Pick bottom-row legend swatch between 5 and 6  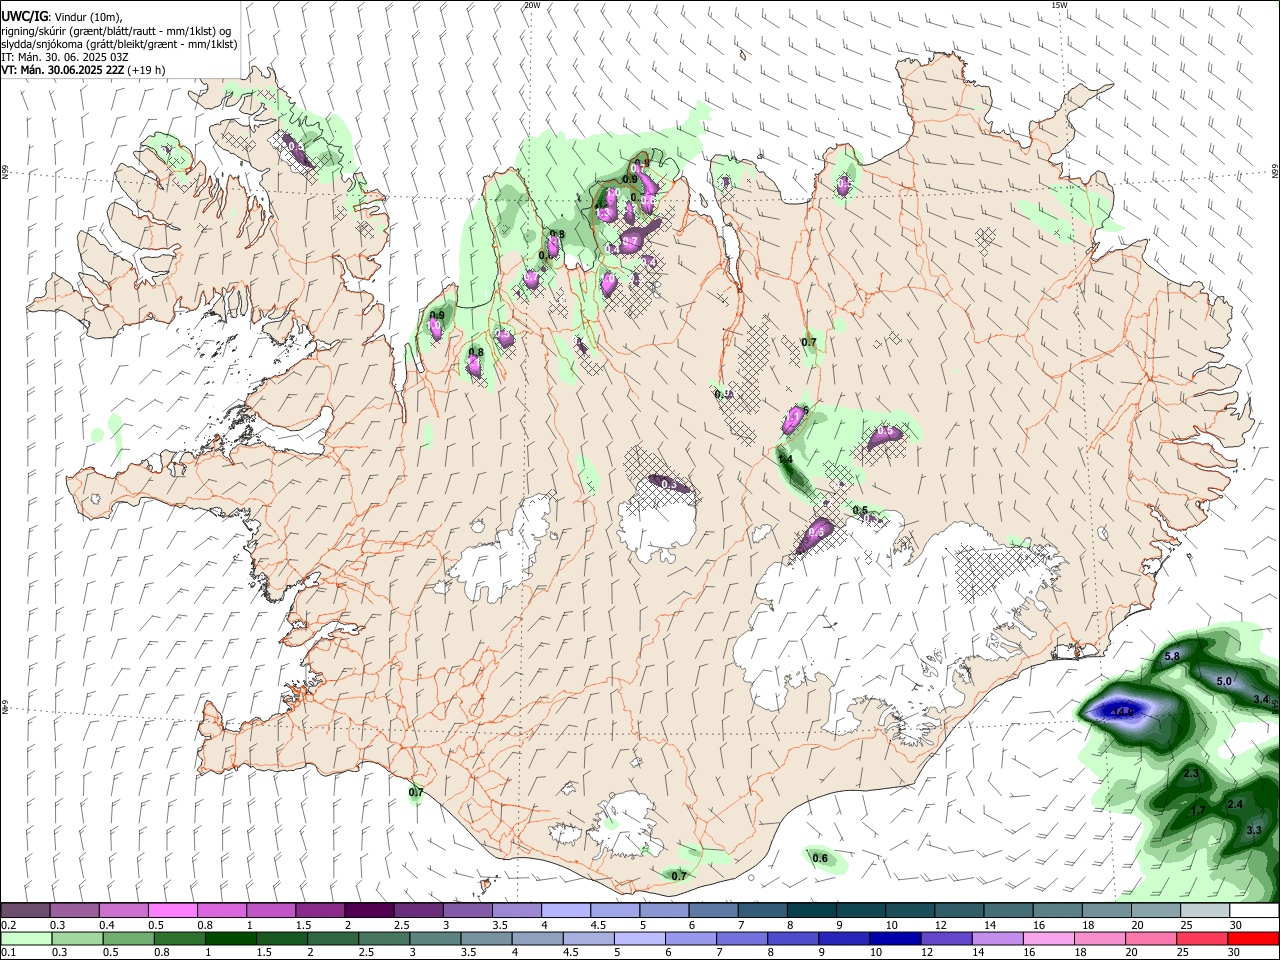pos(639,938)
